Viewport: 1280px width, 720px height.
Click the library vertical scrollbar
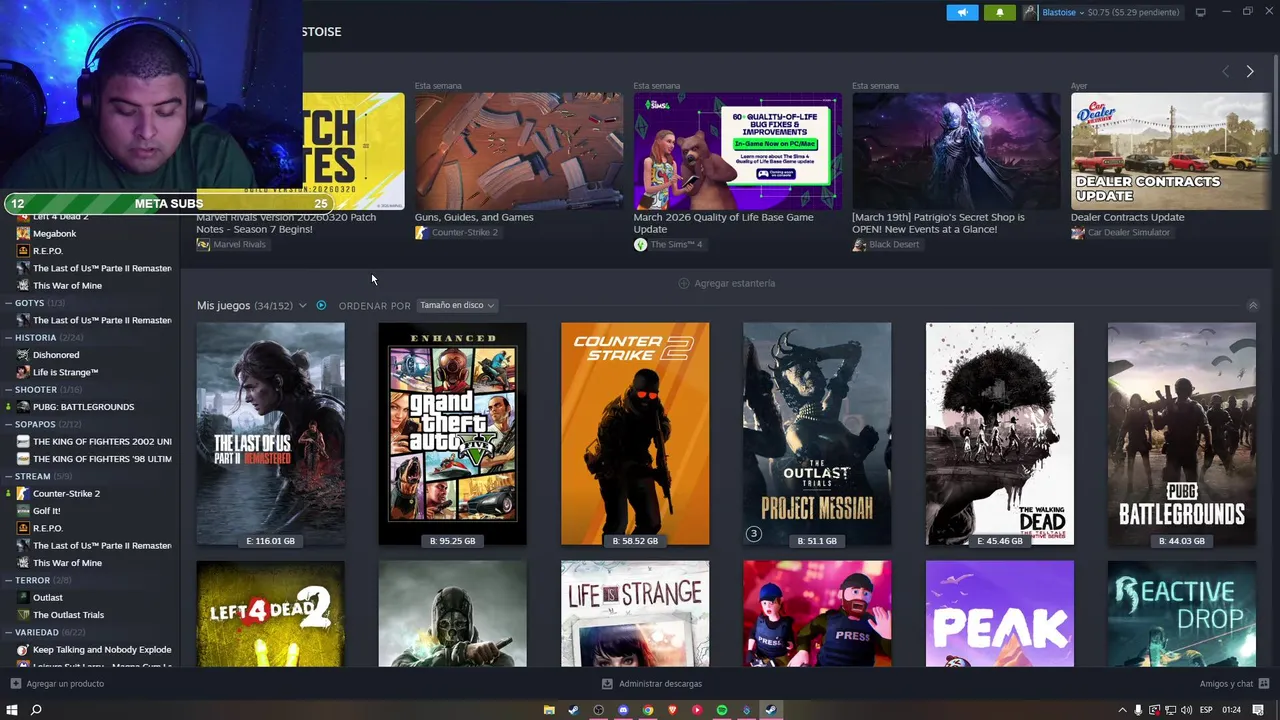pyautogui.click(x=1275, y=105)
